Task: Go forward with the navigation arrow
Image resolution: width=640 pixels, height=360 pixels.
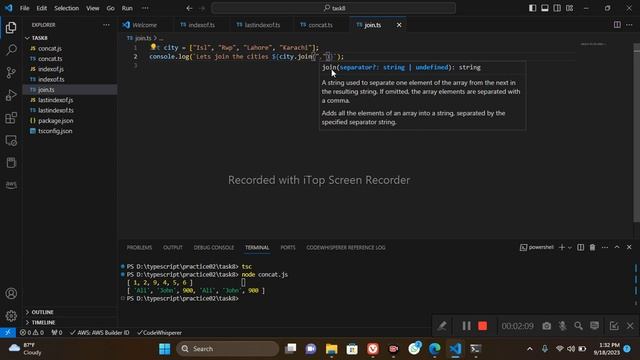Action: point(202,8)
